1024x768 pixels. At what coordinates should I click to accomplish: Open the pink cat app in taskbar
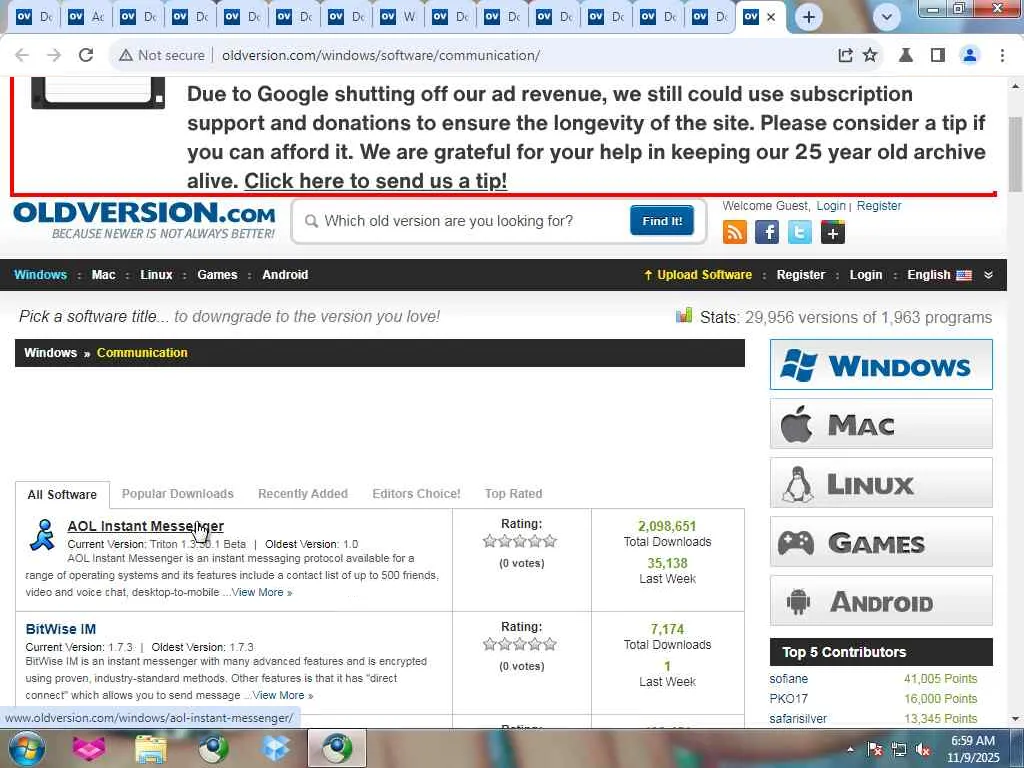coord(89,748)
